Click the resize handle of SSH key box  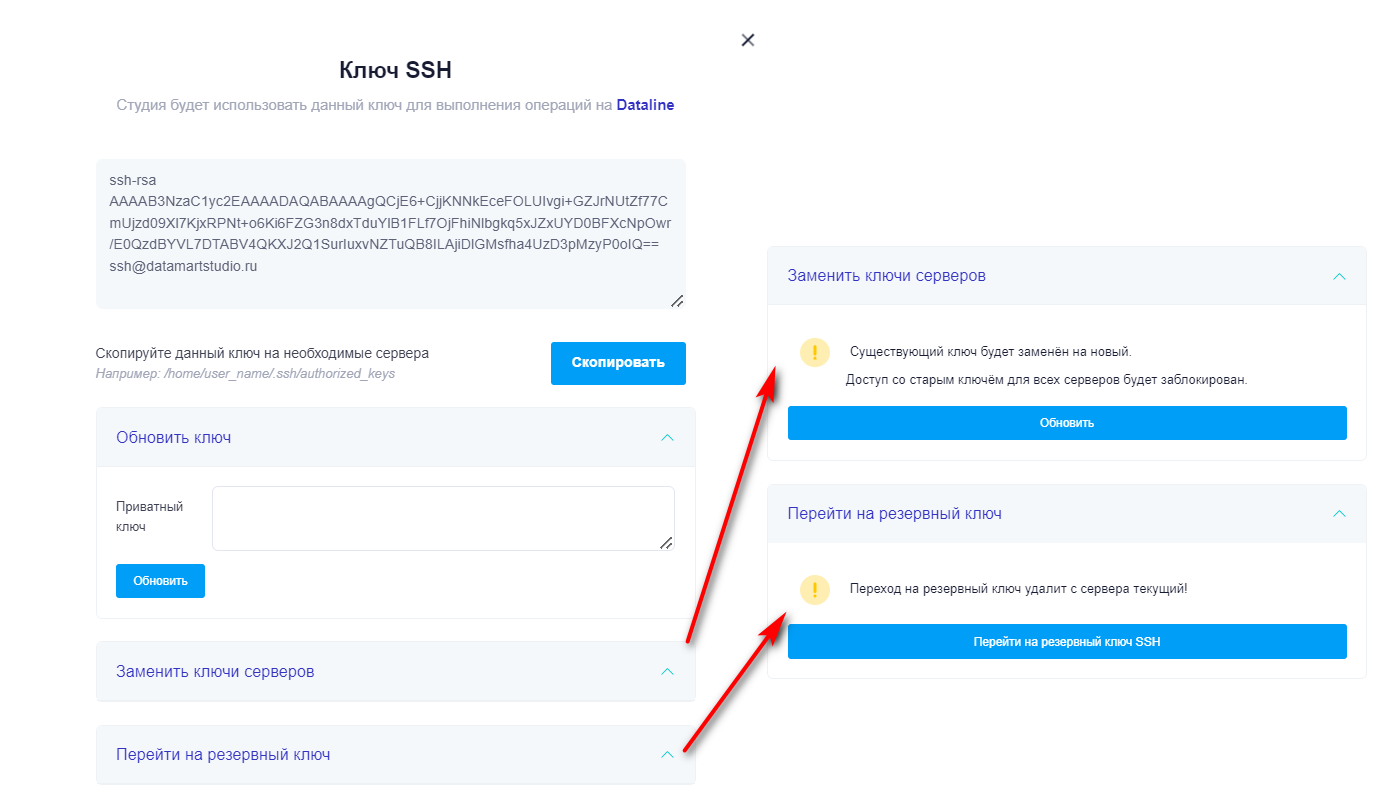pos(677,300)
